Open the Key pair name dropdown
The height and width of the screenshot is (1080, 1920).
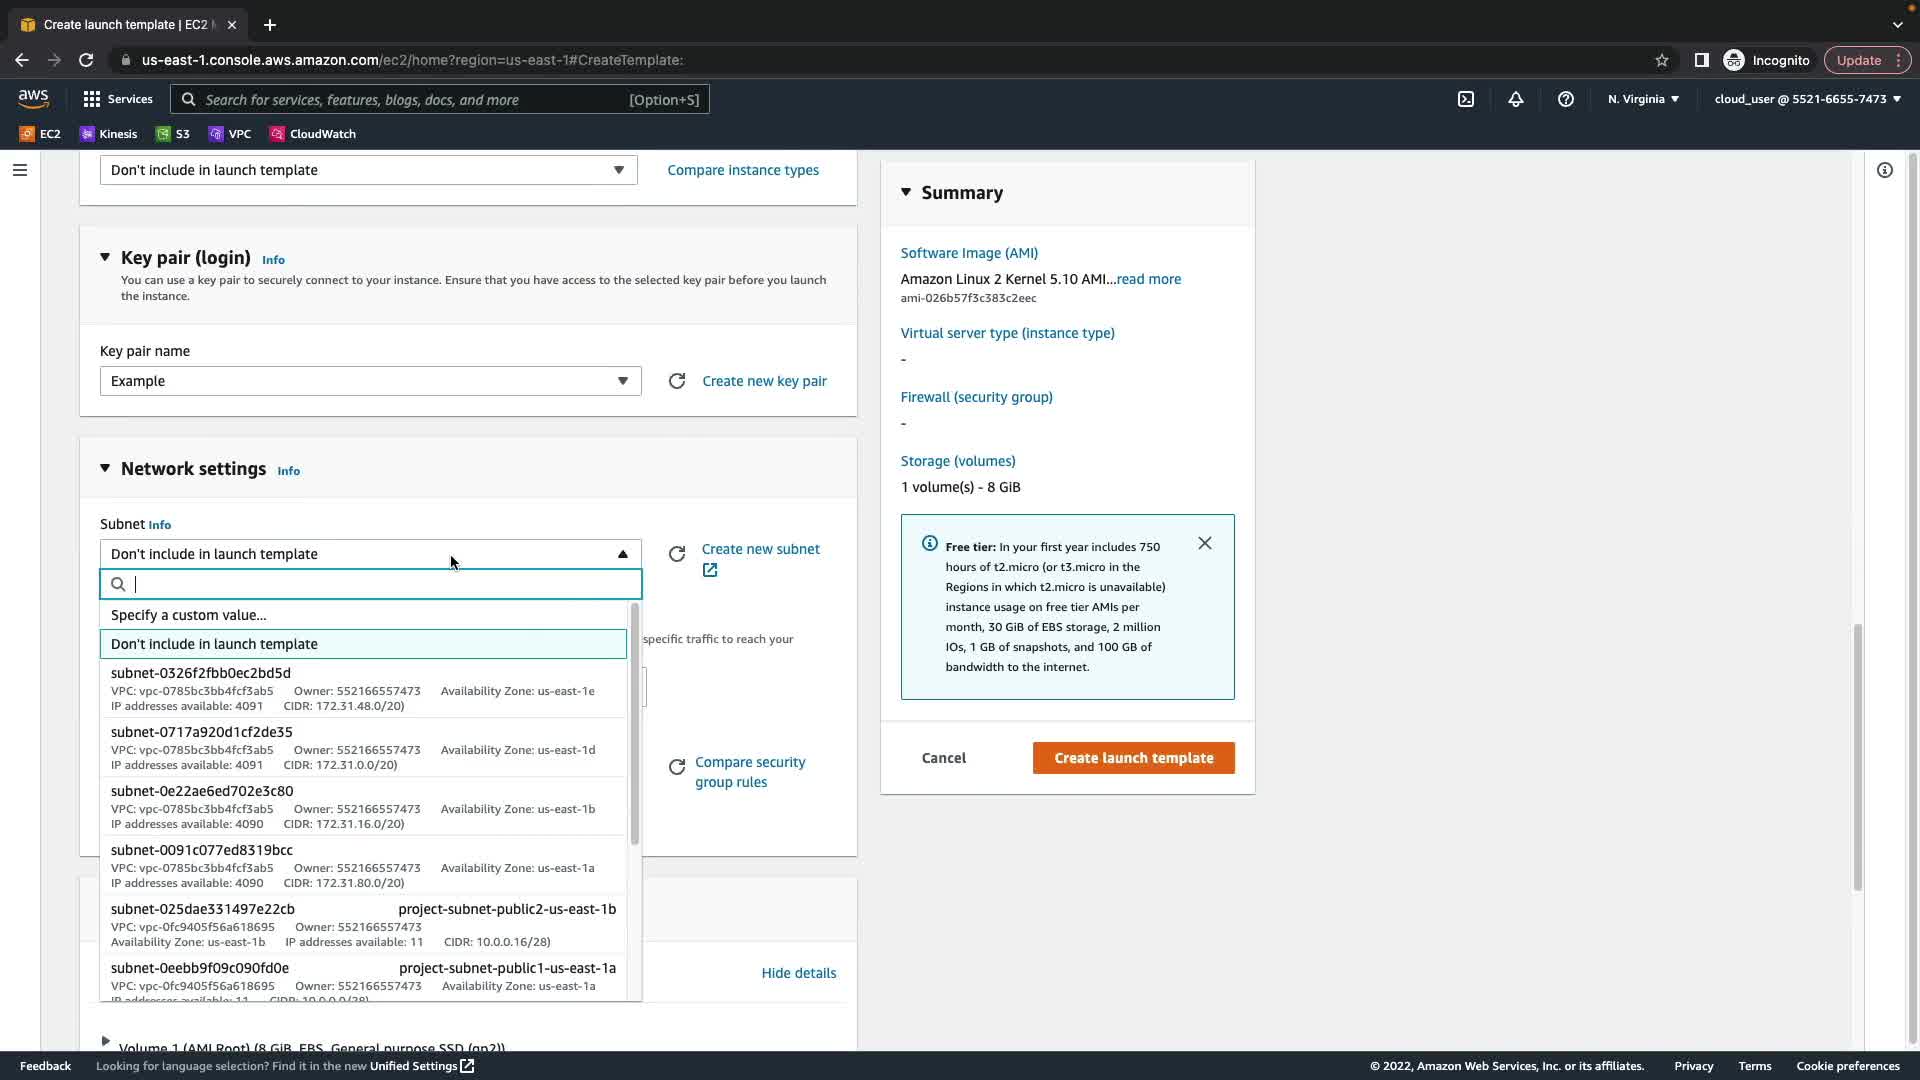(370, 381)
